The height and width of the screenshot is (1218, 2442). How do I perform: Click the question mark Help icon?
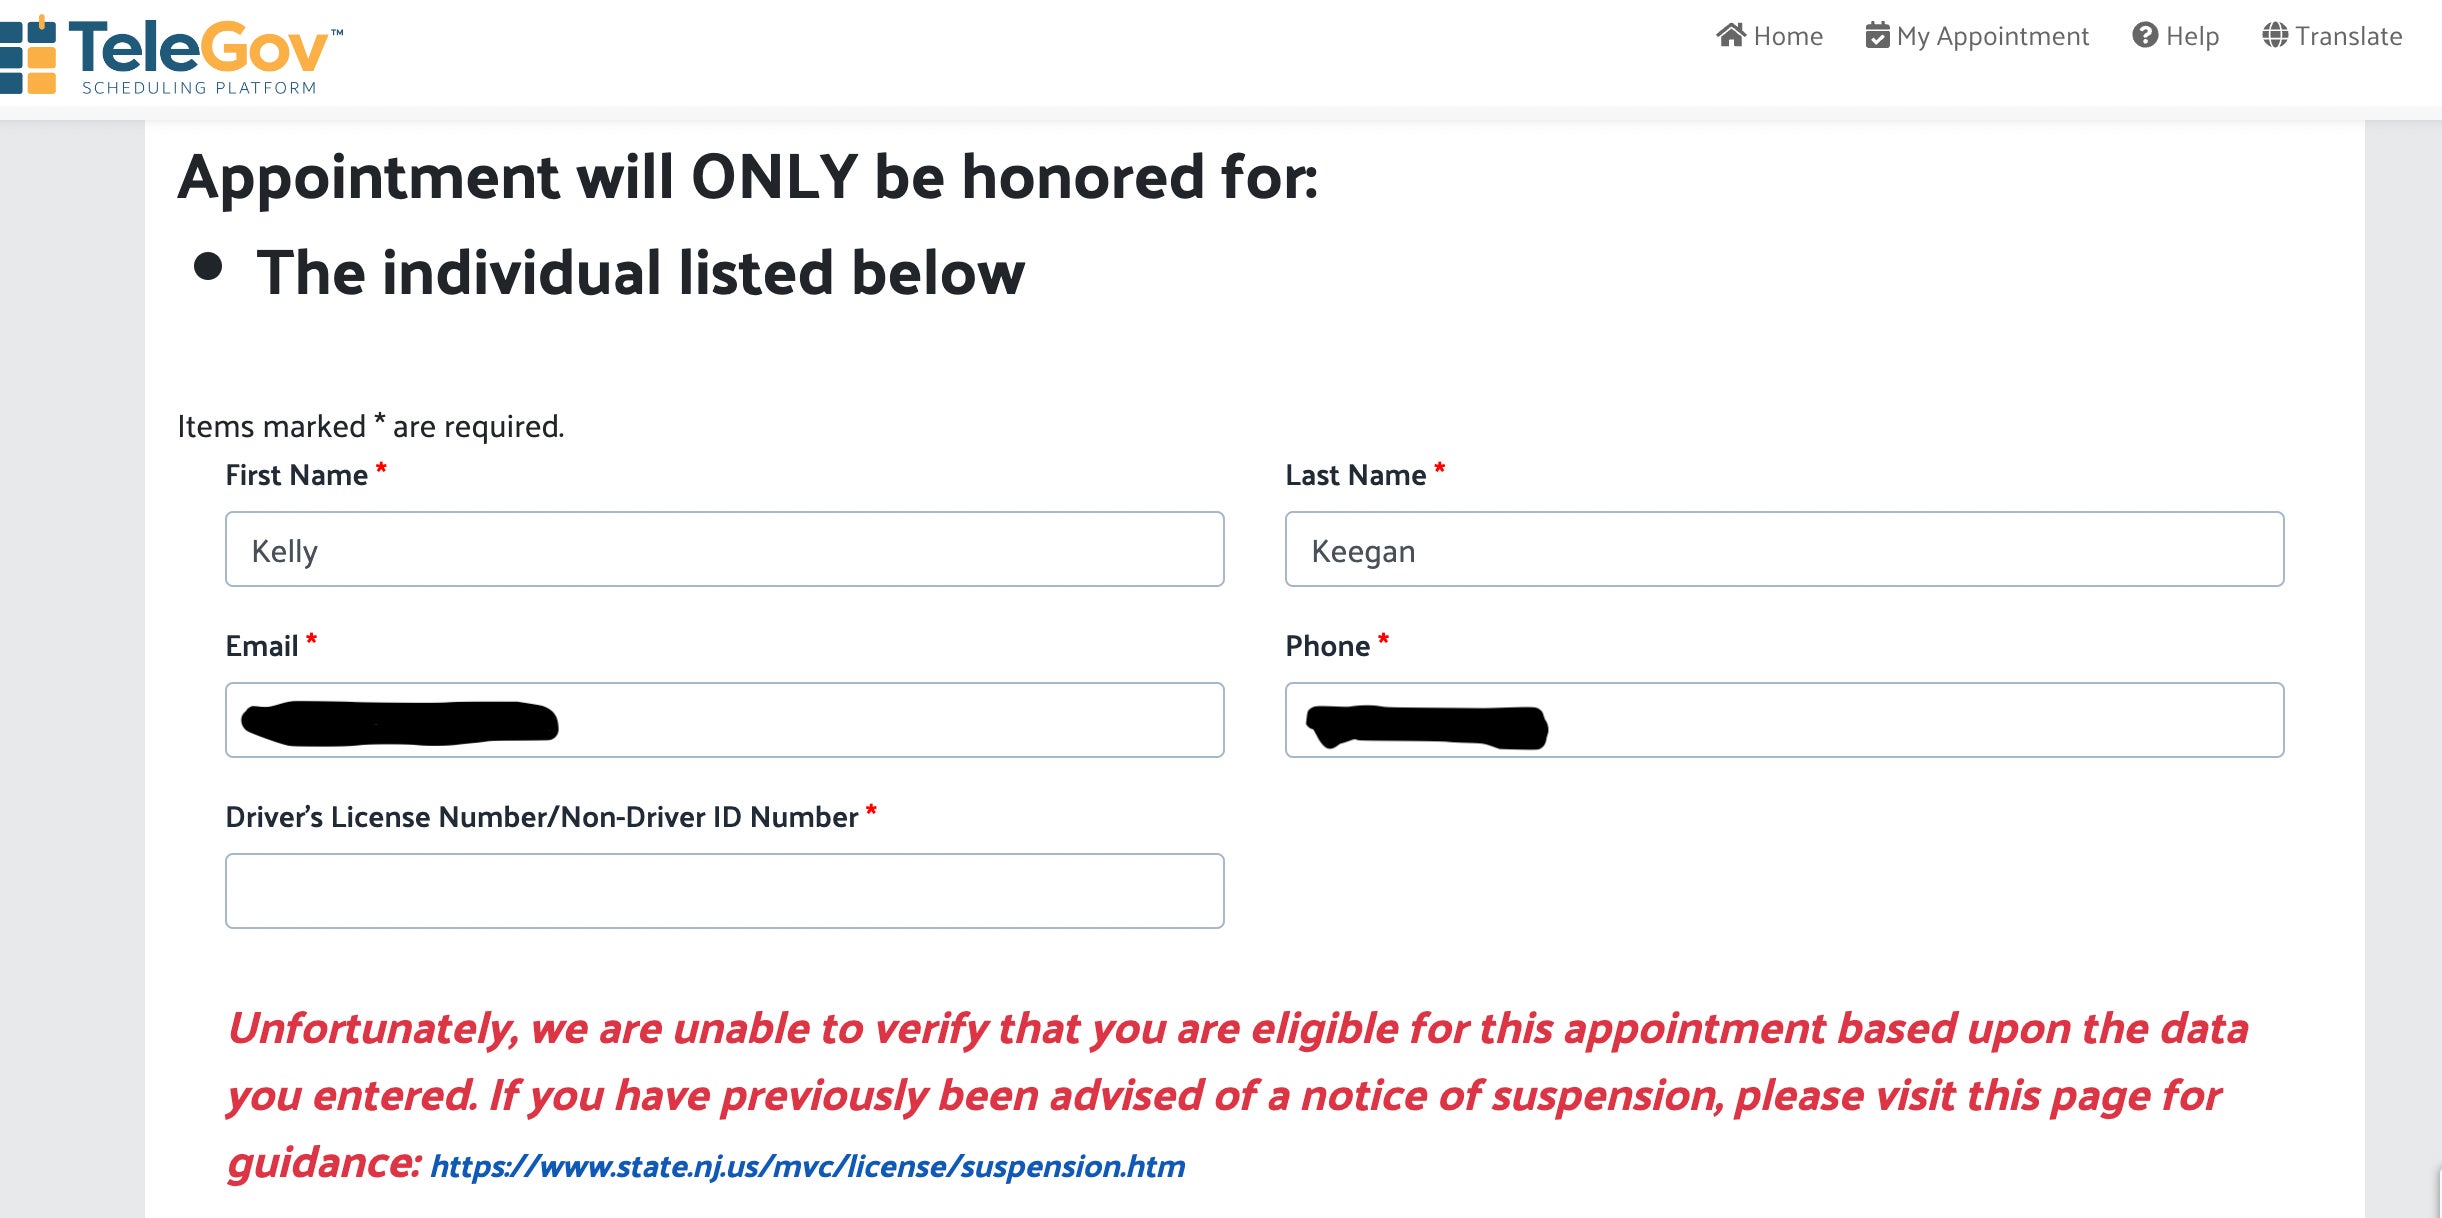[2144, 36]
